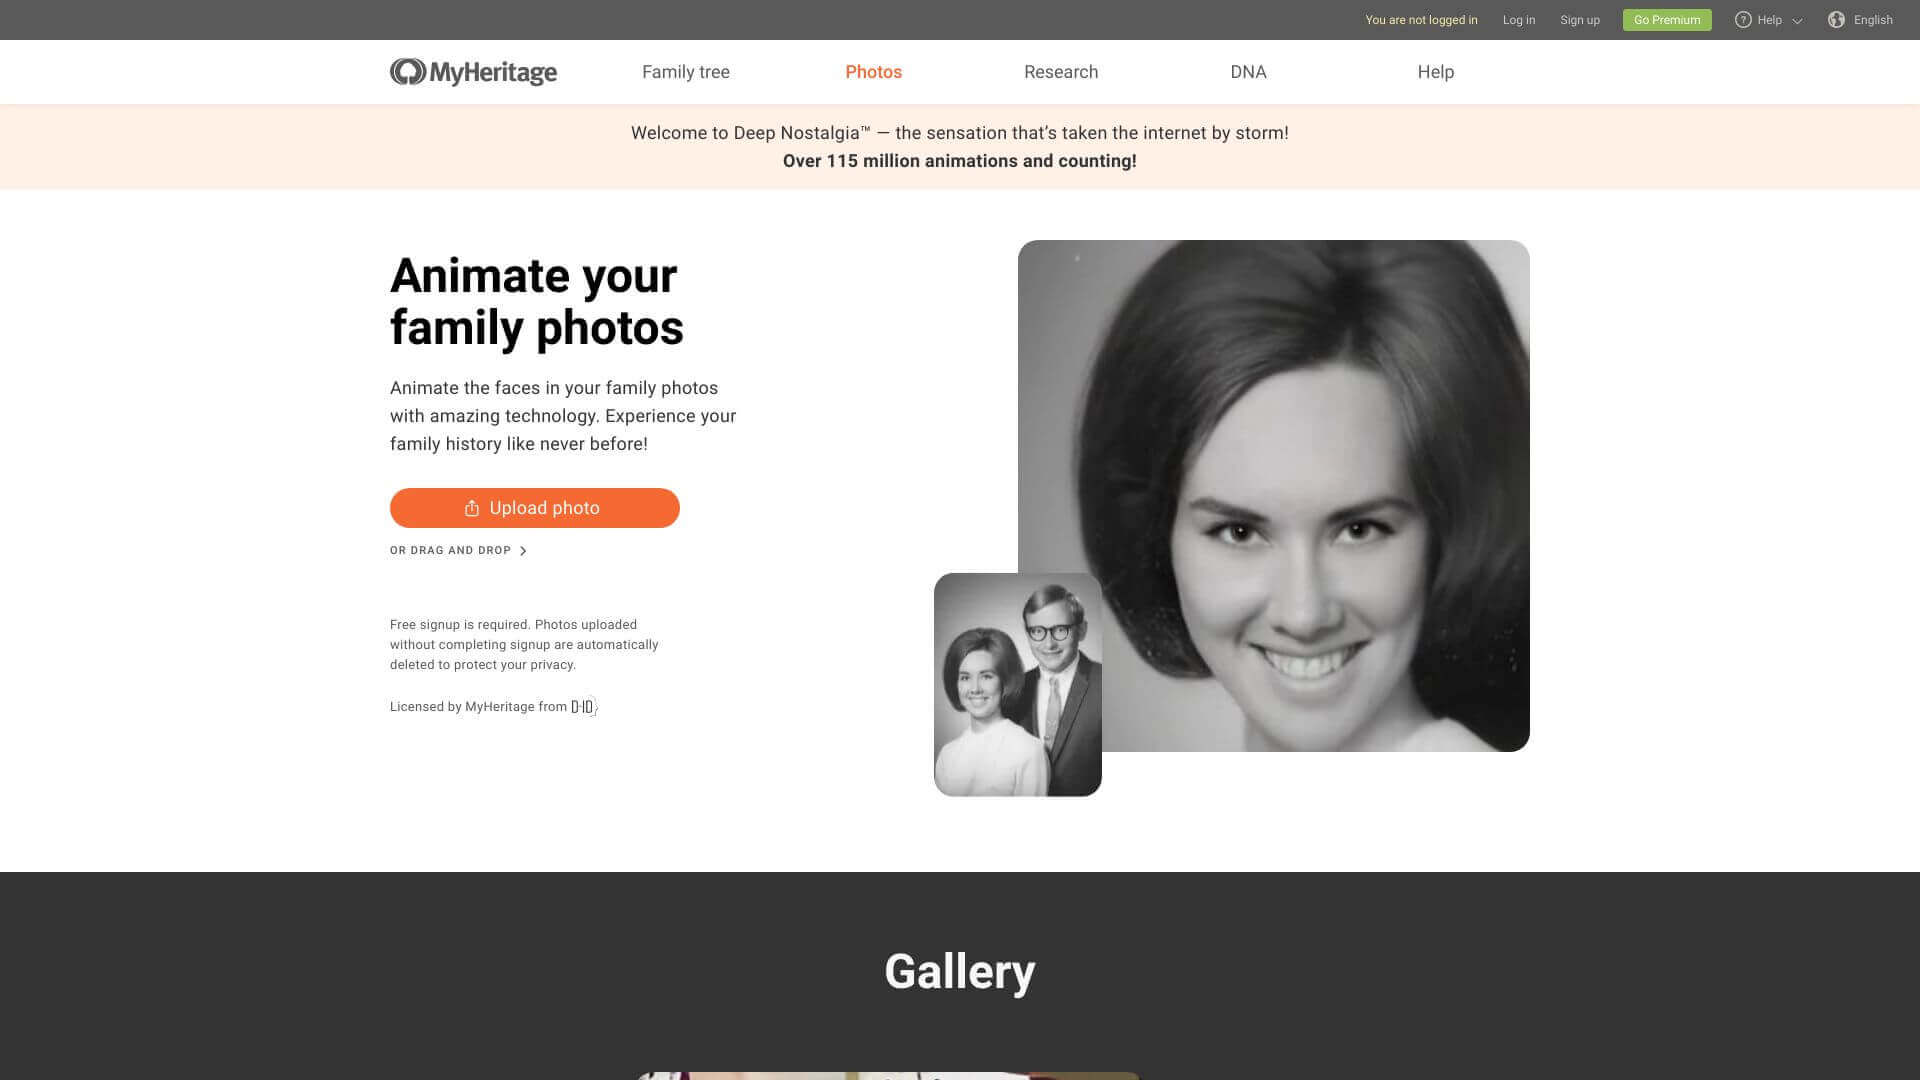
Task: Open the Research menu item
Action: [1061, 72]
